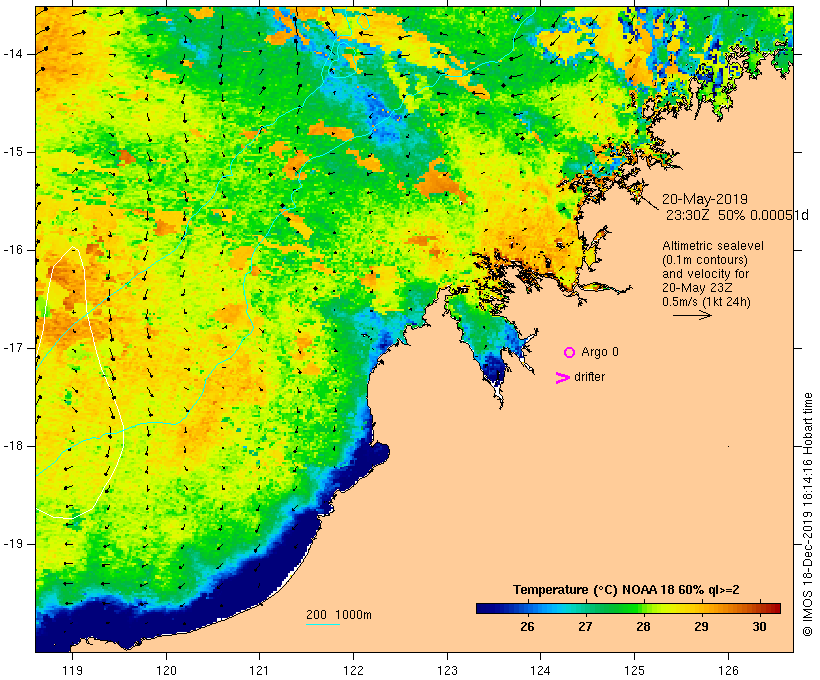The width and height of the screenshot is (820, 680).
Task: Click the colorbar tick label '29'
Action: coord(701,627)
